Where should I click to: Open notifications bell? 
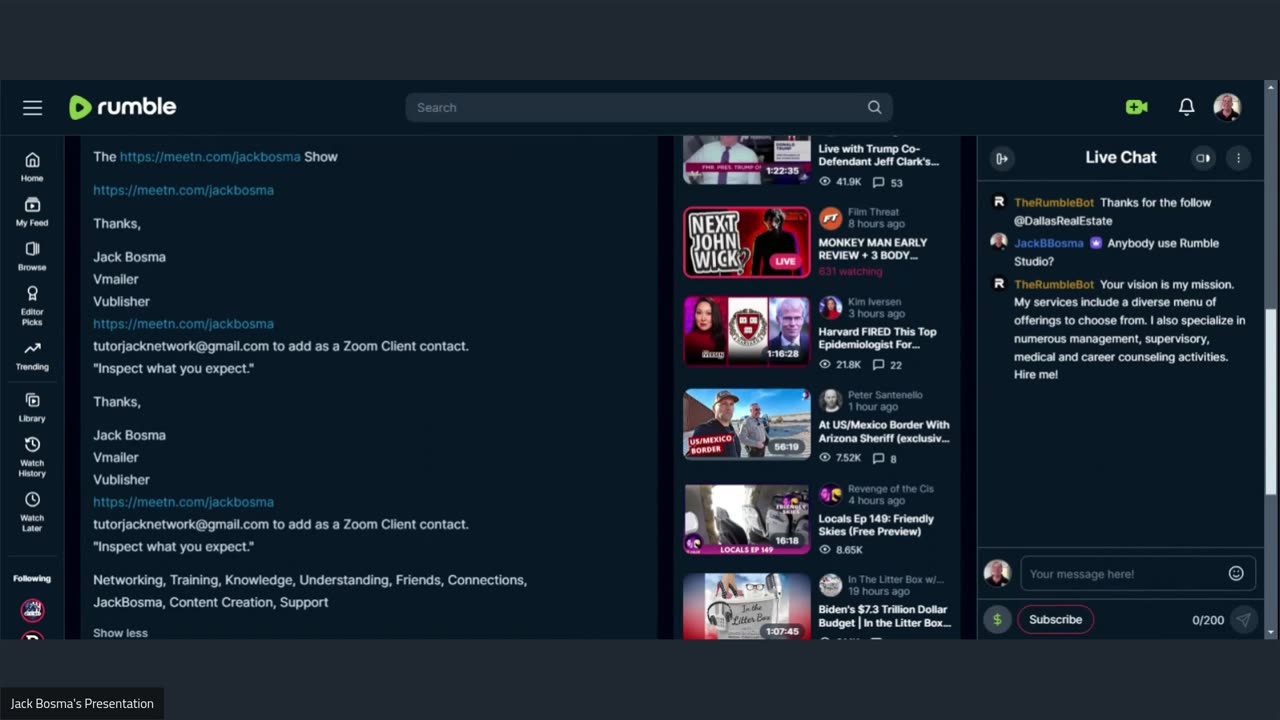click(1186, 107)
